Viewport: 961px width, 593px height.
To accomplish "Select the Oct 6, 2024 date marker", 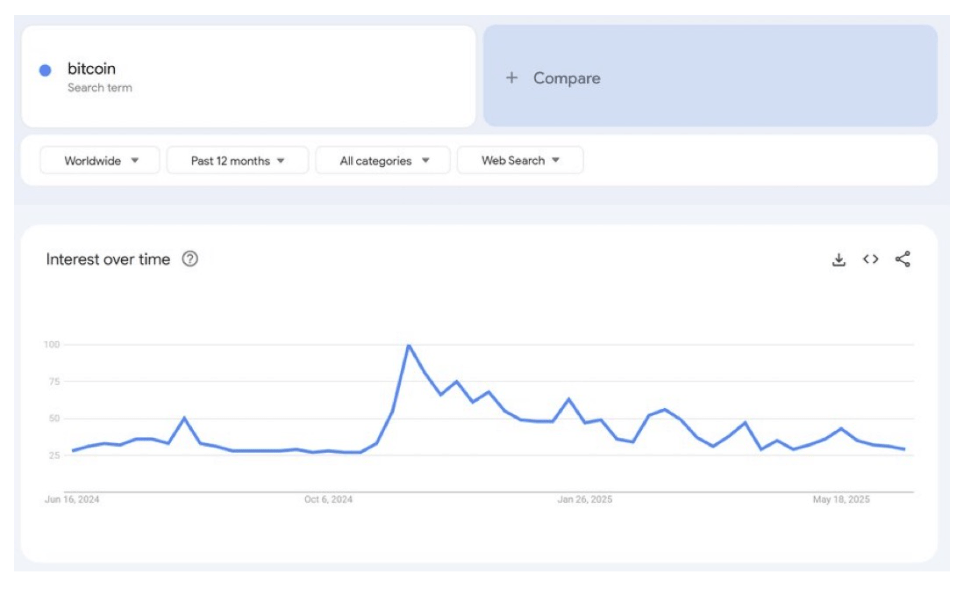I will 329,500.
